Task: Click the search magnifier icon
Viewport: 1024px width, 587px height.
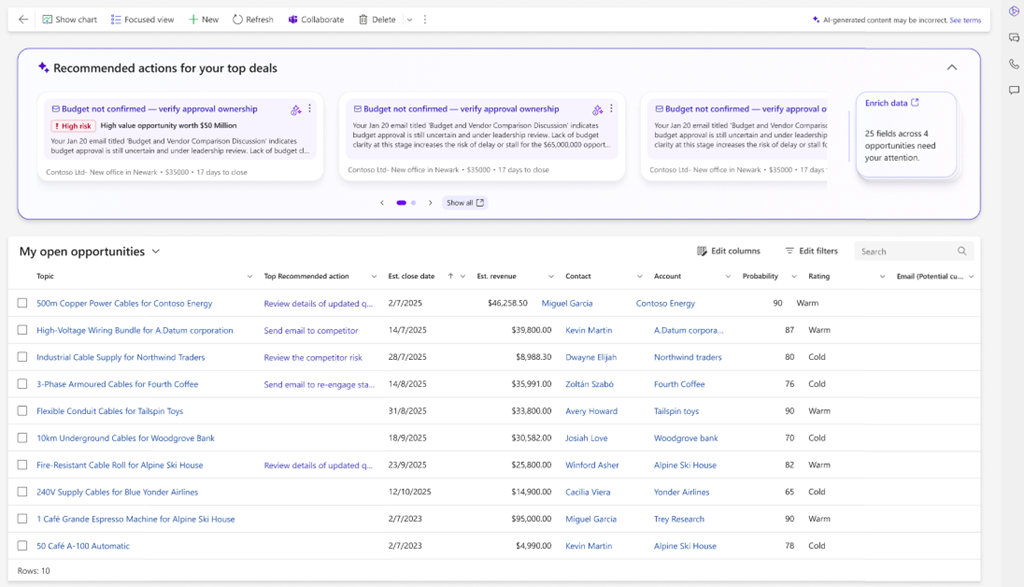Action: 962,251
